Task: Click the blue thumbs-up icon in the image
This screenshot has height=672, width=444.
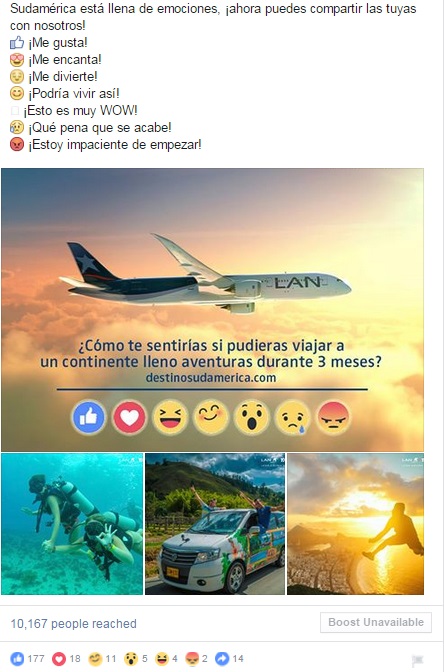Action: point(89,417)
